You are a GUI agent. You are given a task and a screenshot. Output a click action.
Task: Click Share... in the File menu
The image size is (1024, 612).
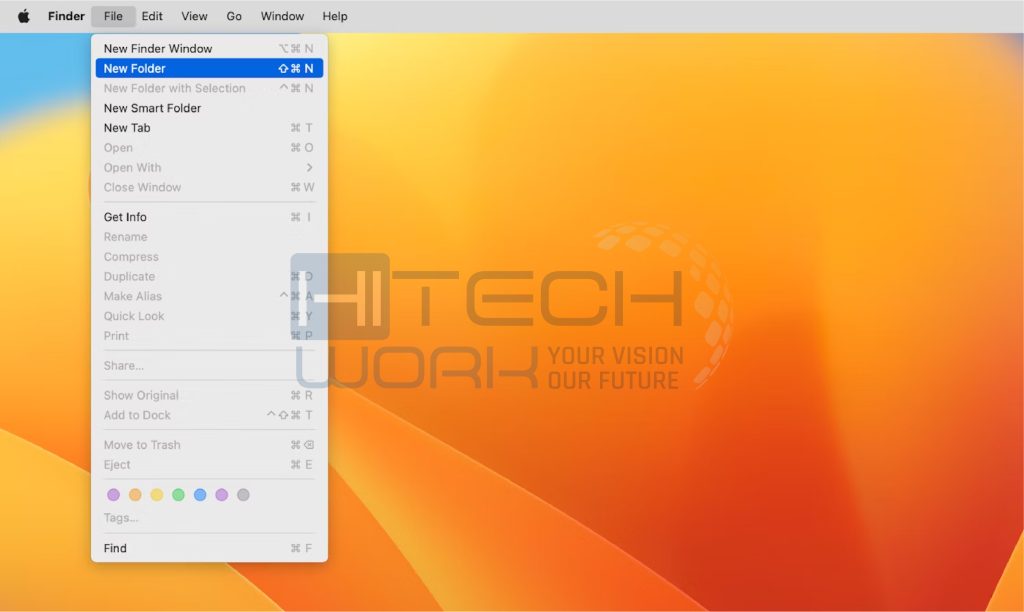click(x=209, y=366)
